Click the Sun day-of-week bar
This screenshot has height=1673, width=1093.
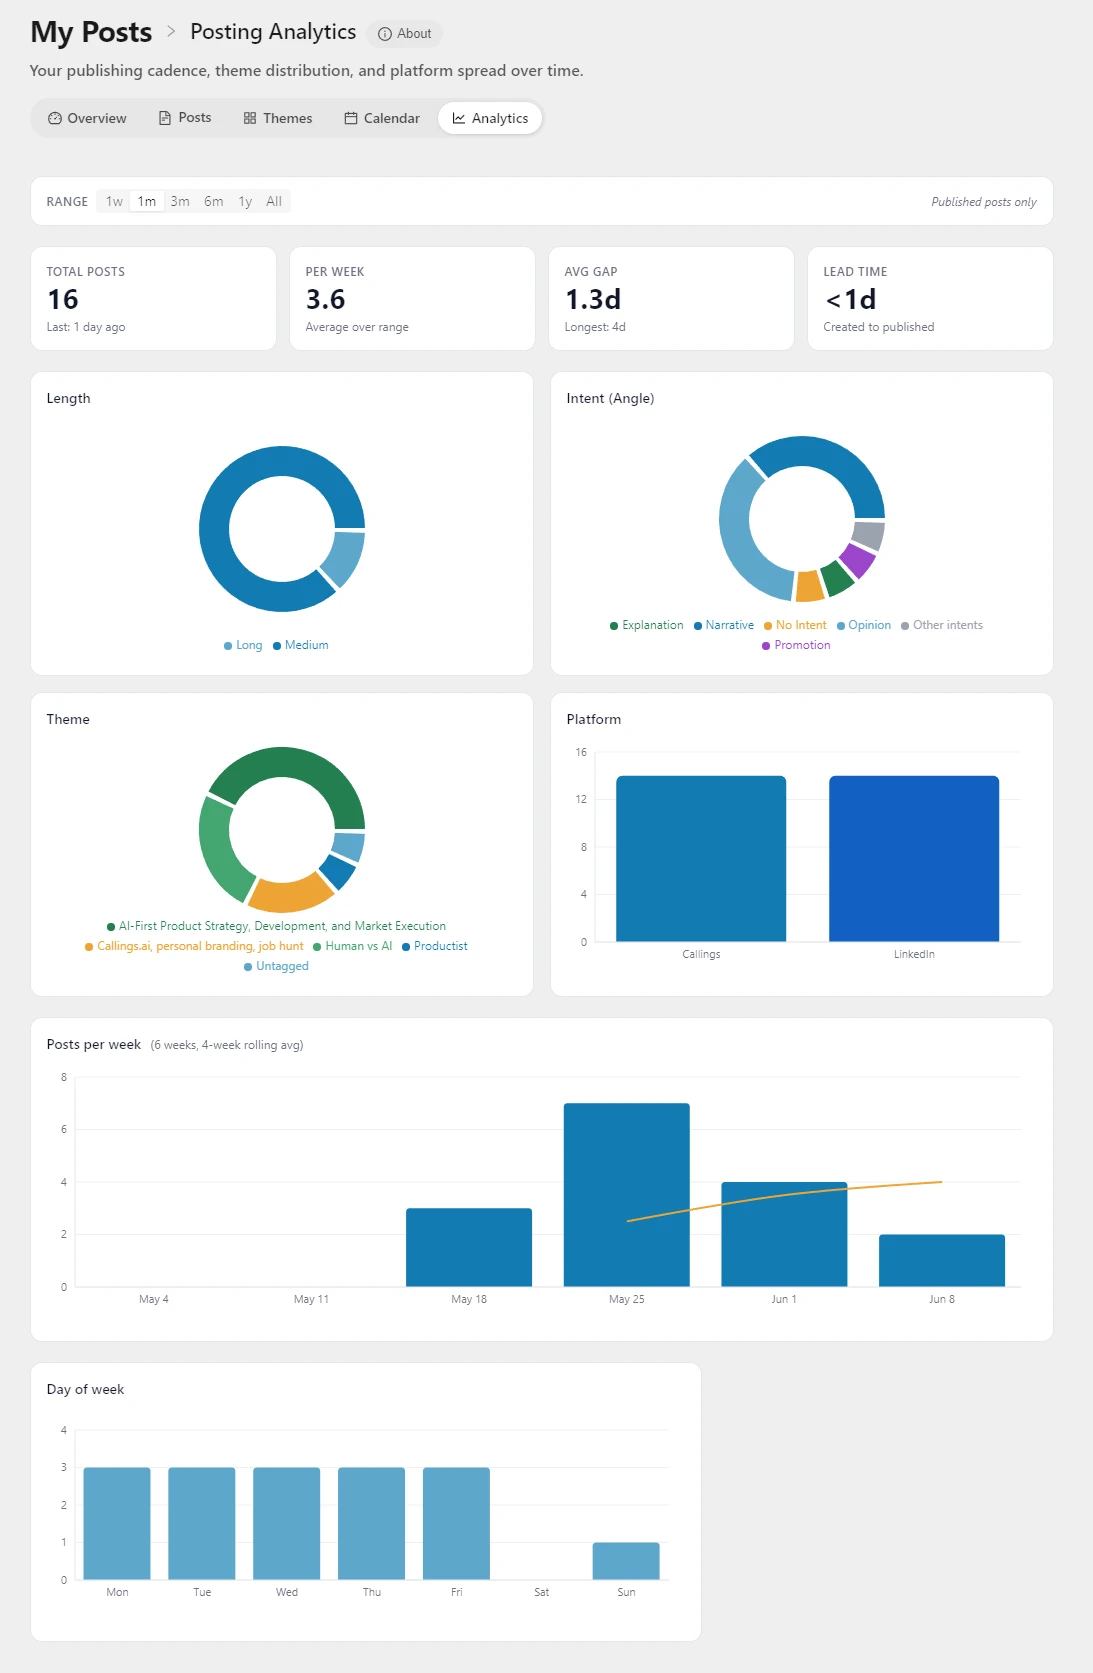click(626, 1561)
